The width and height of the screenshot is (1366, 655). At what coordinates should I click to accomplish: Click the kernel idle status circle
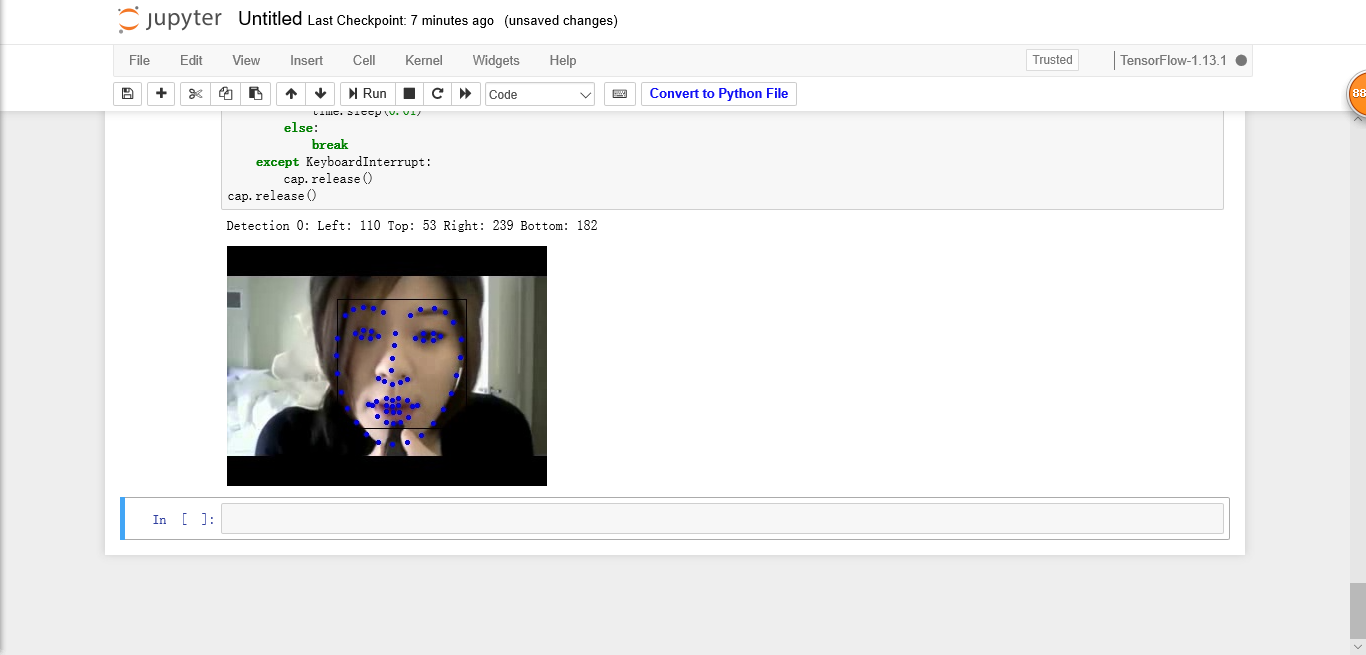(1241, 60)
